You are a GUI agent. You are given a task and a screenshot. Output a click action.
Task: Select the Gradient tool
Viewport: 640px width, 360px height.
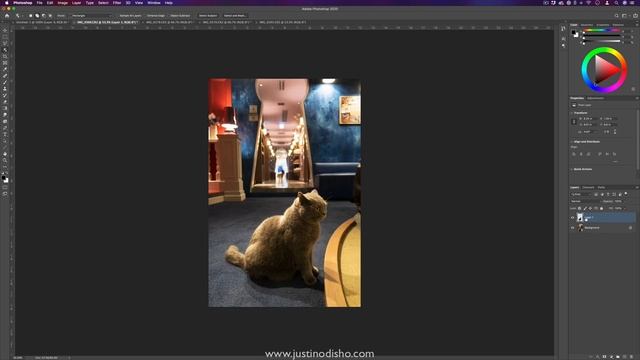[x=5, y=109]
